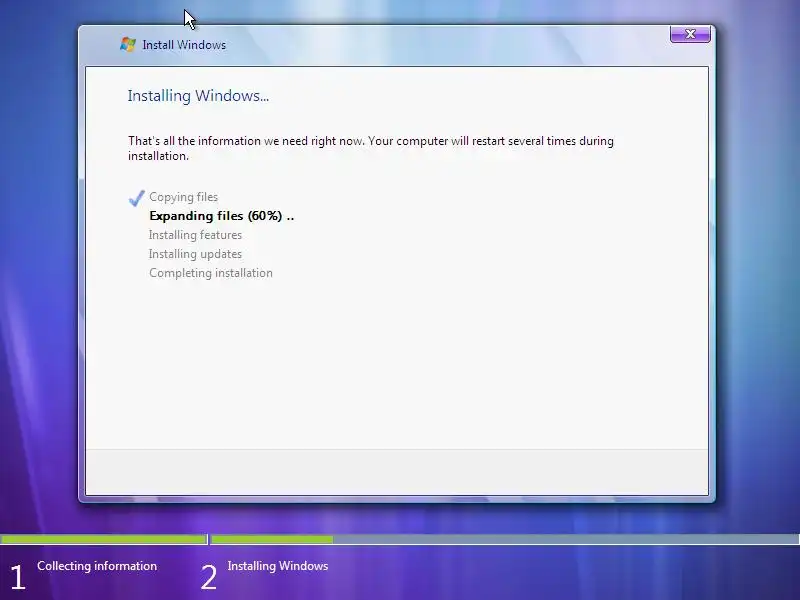Click the 'Installing Windows' stage label at bottom
800x600 pixels.
coord(278,566)
